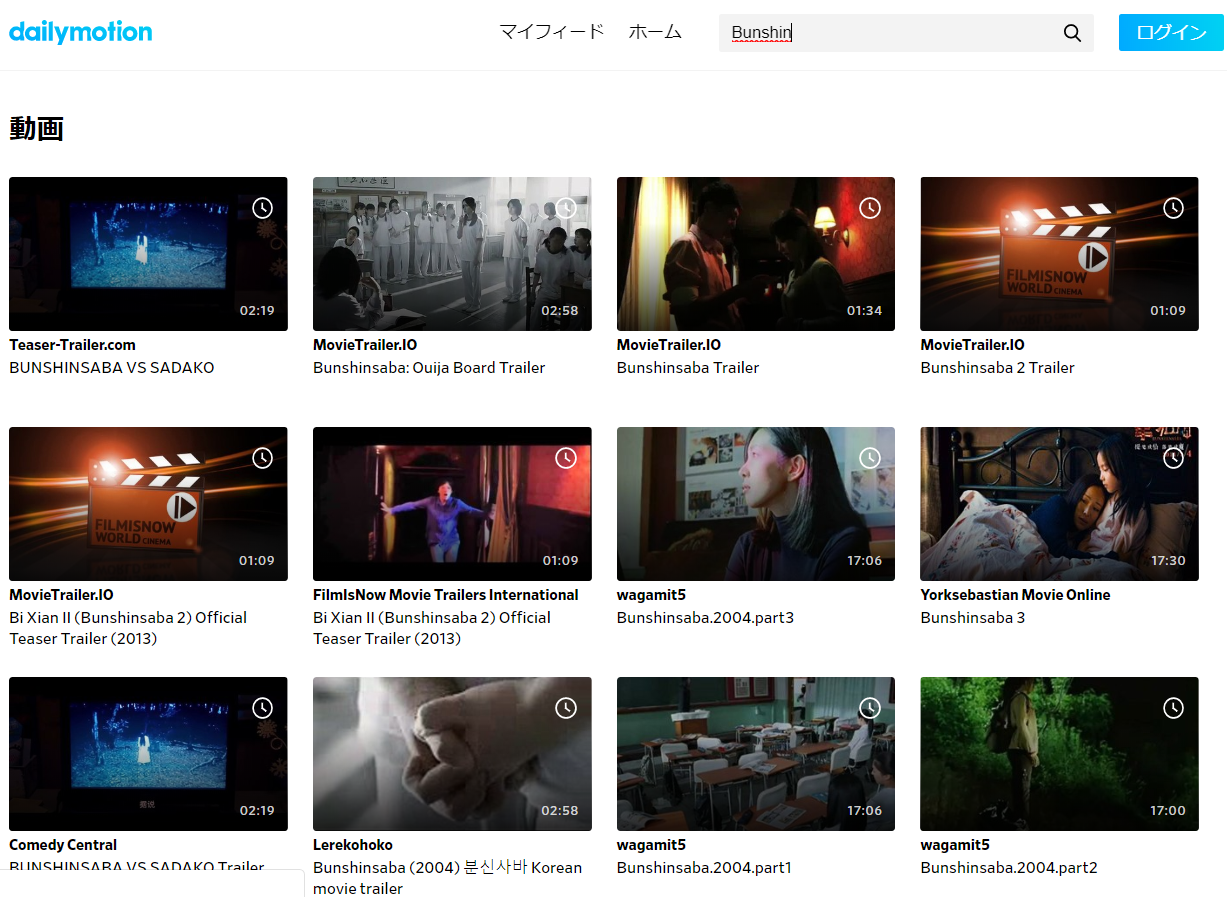Visit MovieTrailer.IO channel above Bunshinsaba 2 Trailer

tap(972, 345)
